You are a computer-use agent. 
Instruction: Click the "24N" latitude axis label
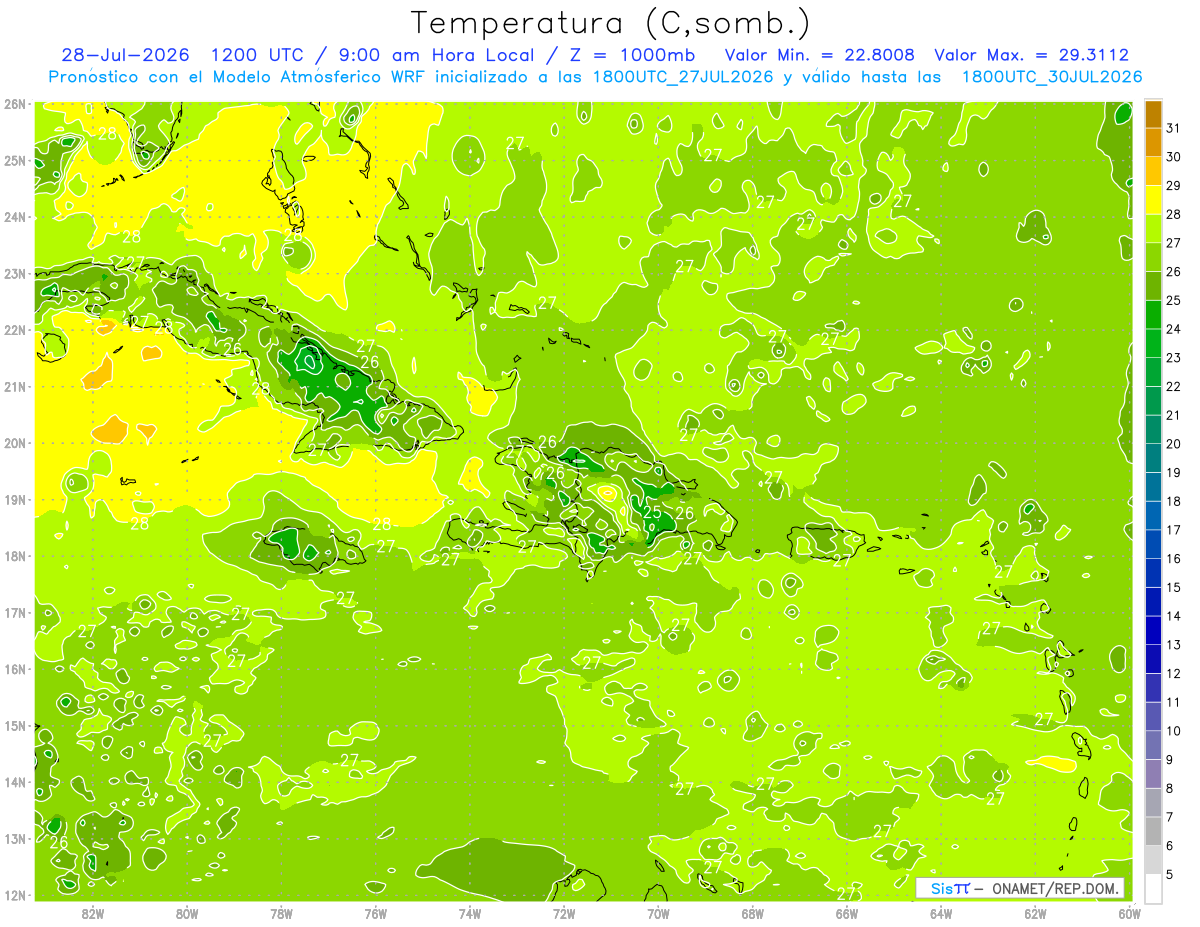pyautogui.click(x=15, y=217)
